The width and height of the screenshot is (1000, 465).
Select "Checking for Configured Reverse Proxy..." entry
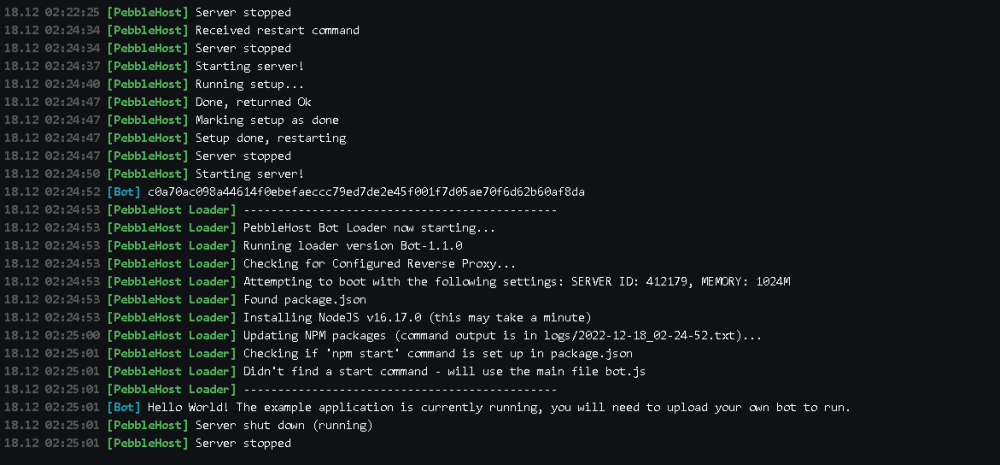point(379,264)
